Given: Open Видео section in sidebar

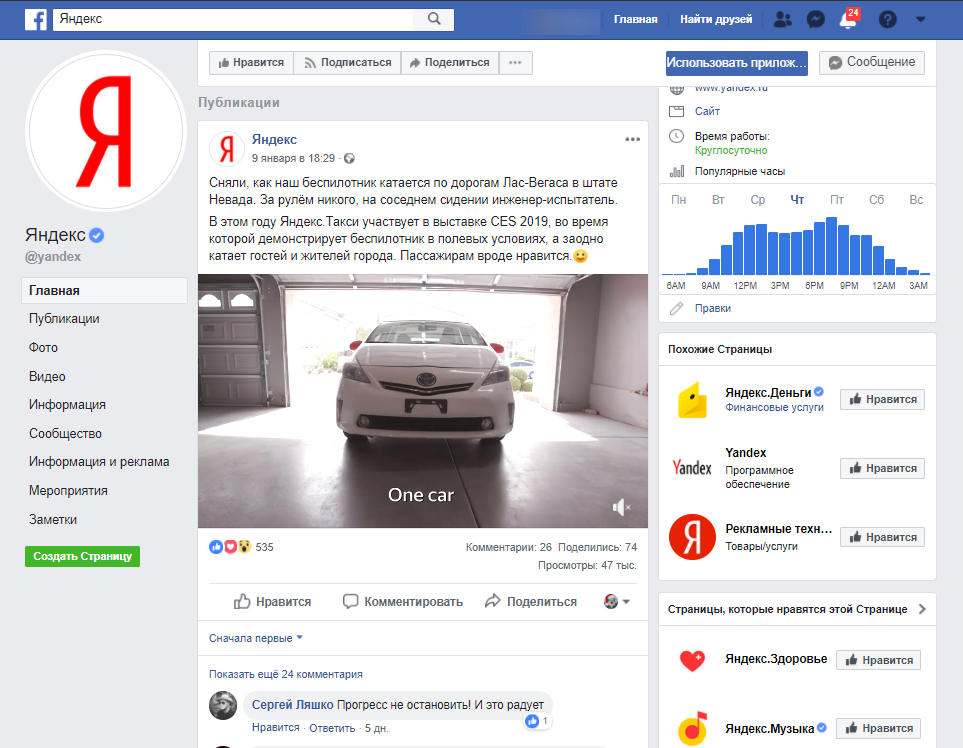Looking at the screenshot, I should [47, 376].
